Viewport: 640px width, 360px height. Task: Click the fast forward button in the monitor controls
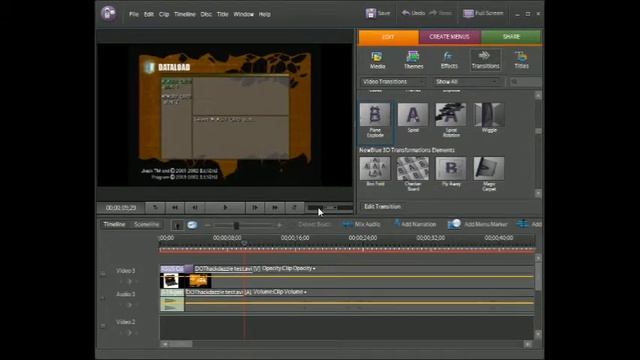(x=275, y=208)
